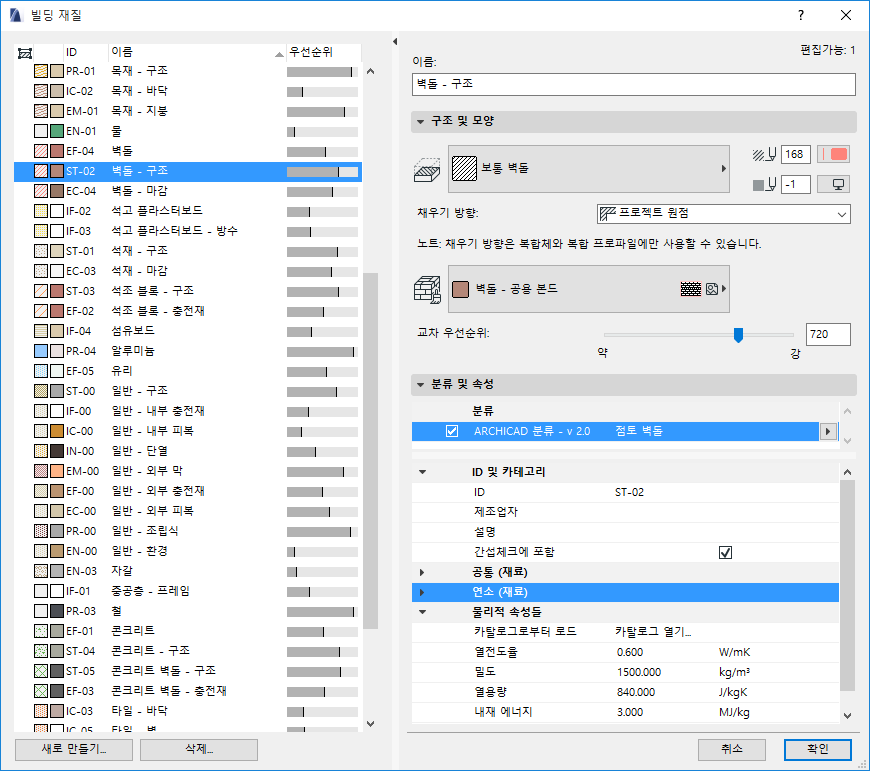Click the blue fill icon for 알루미늄 row
This screenshot has width=870, height=771.
click(x=41, y=351)
